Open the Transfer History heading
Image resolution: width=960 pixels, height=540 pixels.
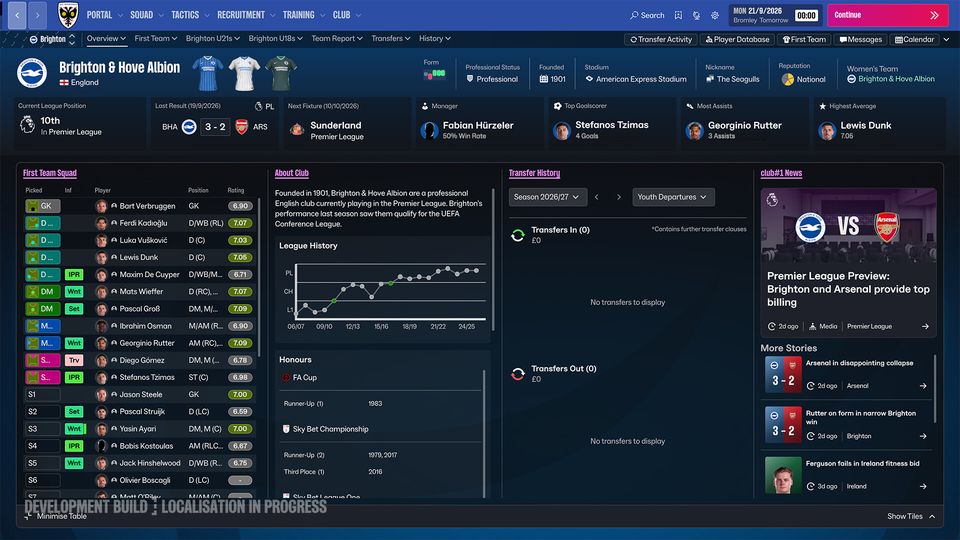click(534, 173)
